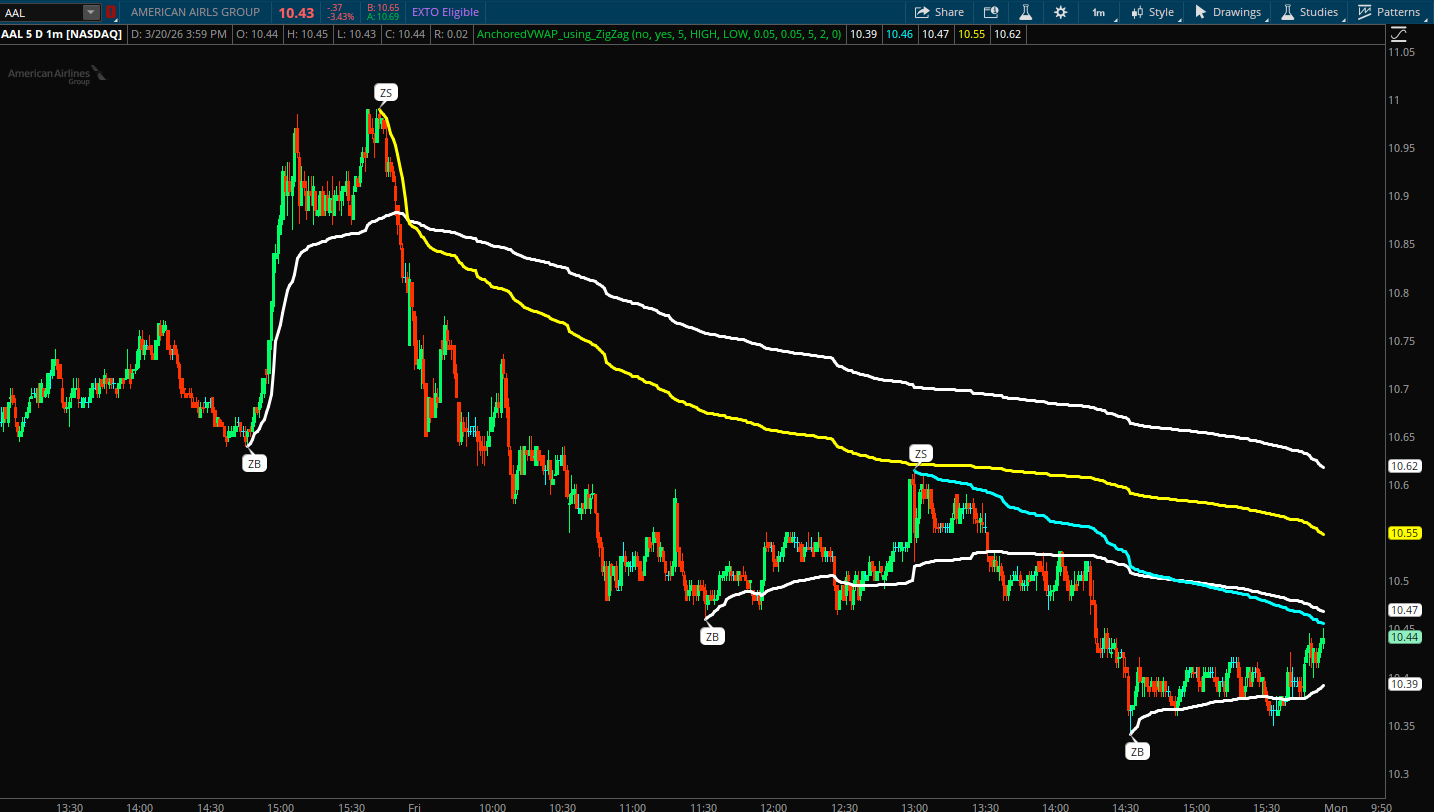Click the chart snapshot alert icon

991,12
